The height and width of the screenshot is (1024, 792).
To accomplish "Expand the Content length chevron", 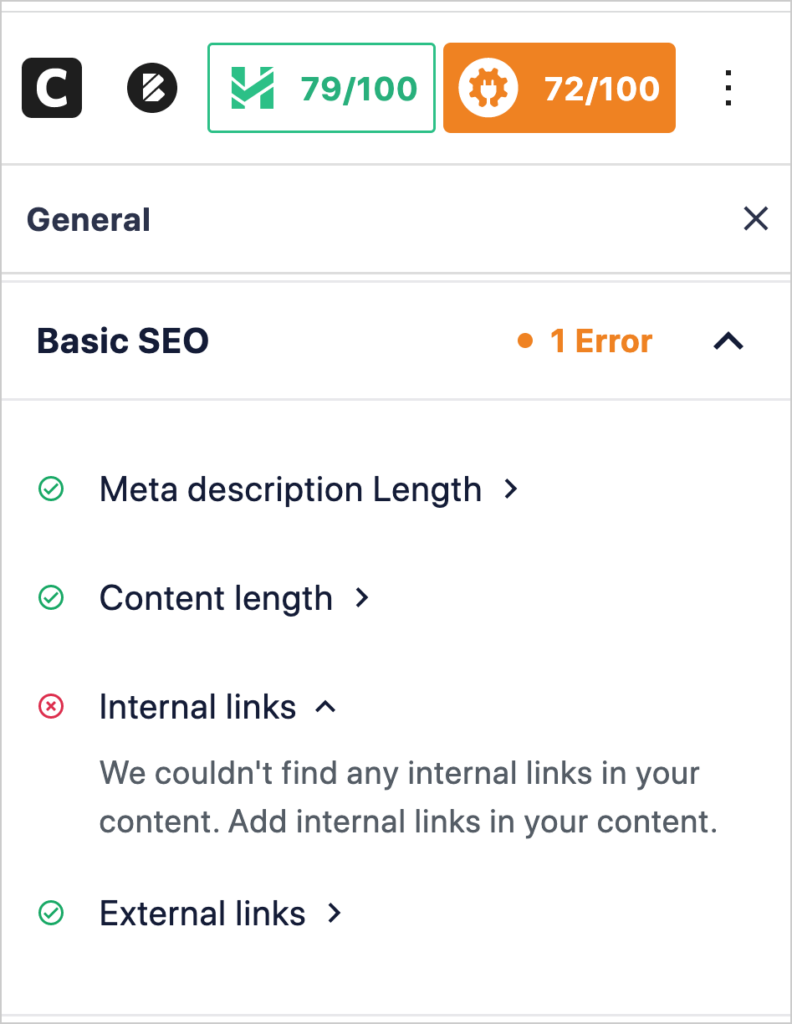I will pyautogui.click(x=362, y=597).
